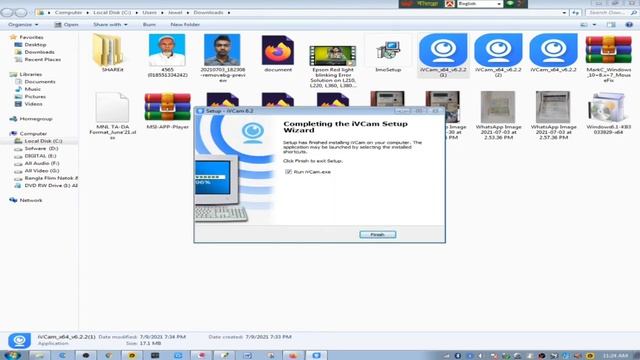Click Open in Explorer toolbar
This screenshot has height=360, width=640.
click(x=66, y=24)
